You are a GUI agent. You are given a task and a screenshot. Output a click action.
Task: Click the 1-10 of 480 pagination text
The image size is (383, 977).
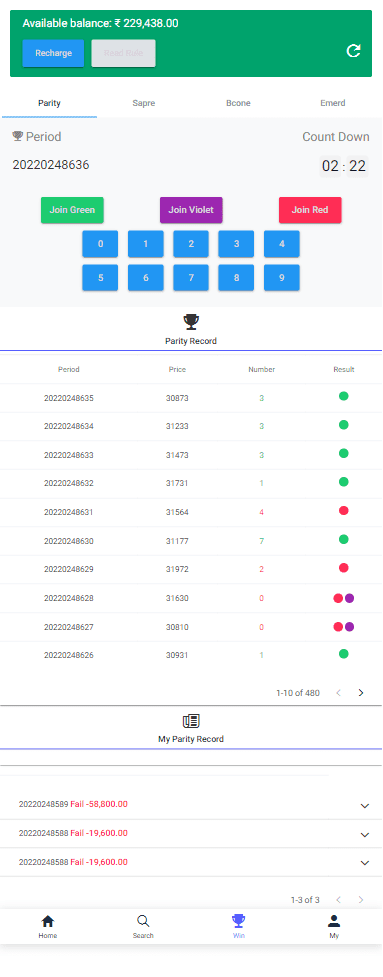298,693
